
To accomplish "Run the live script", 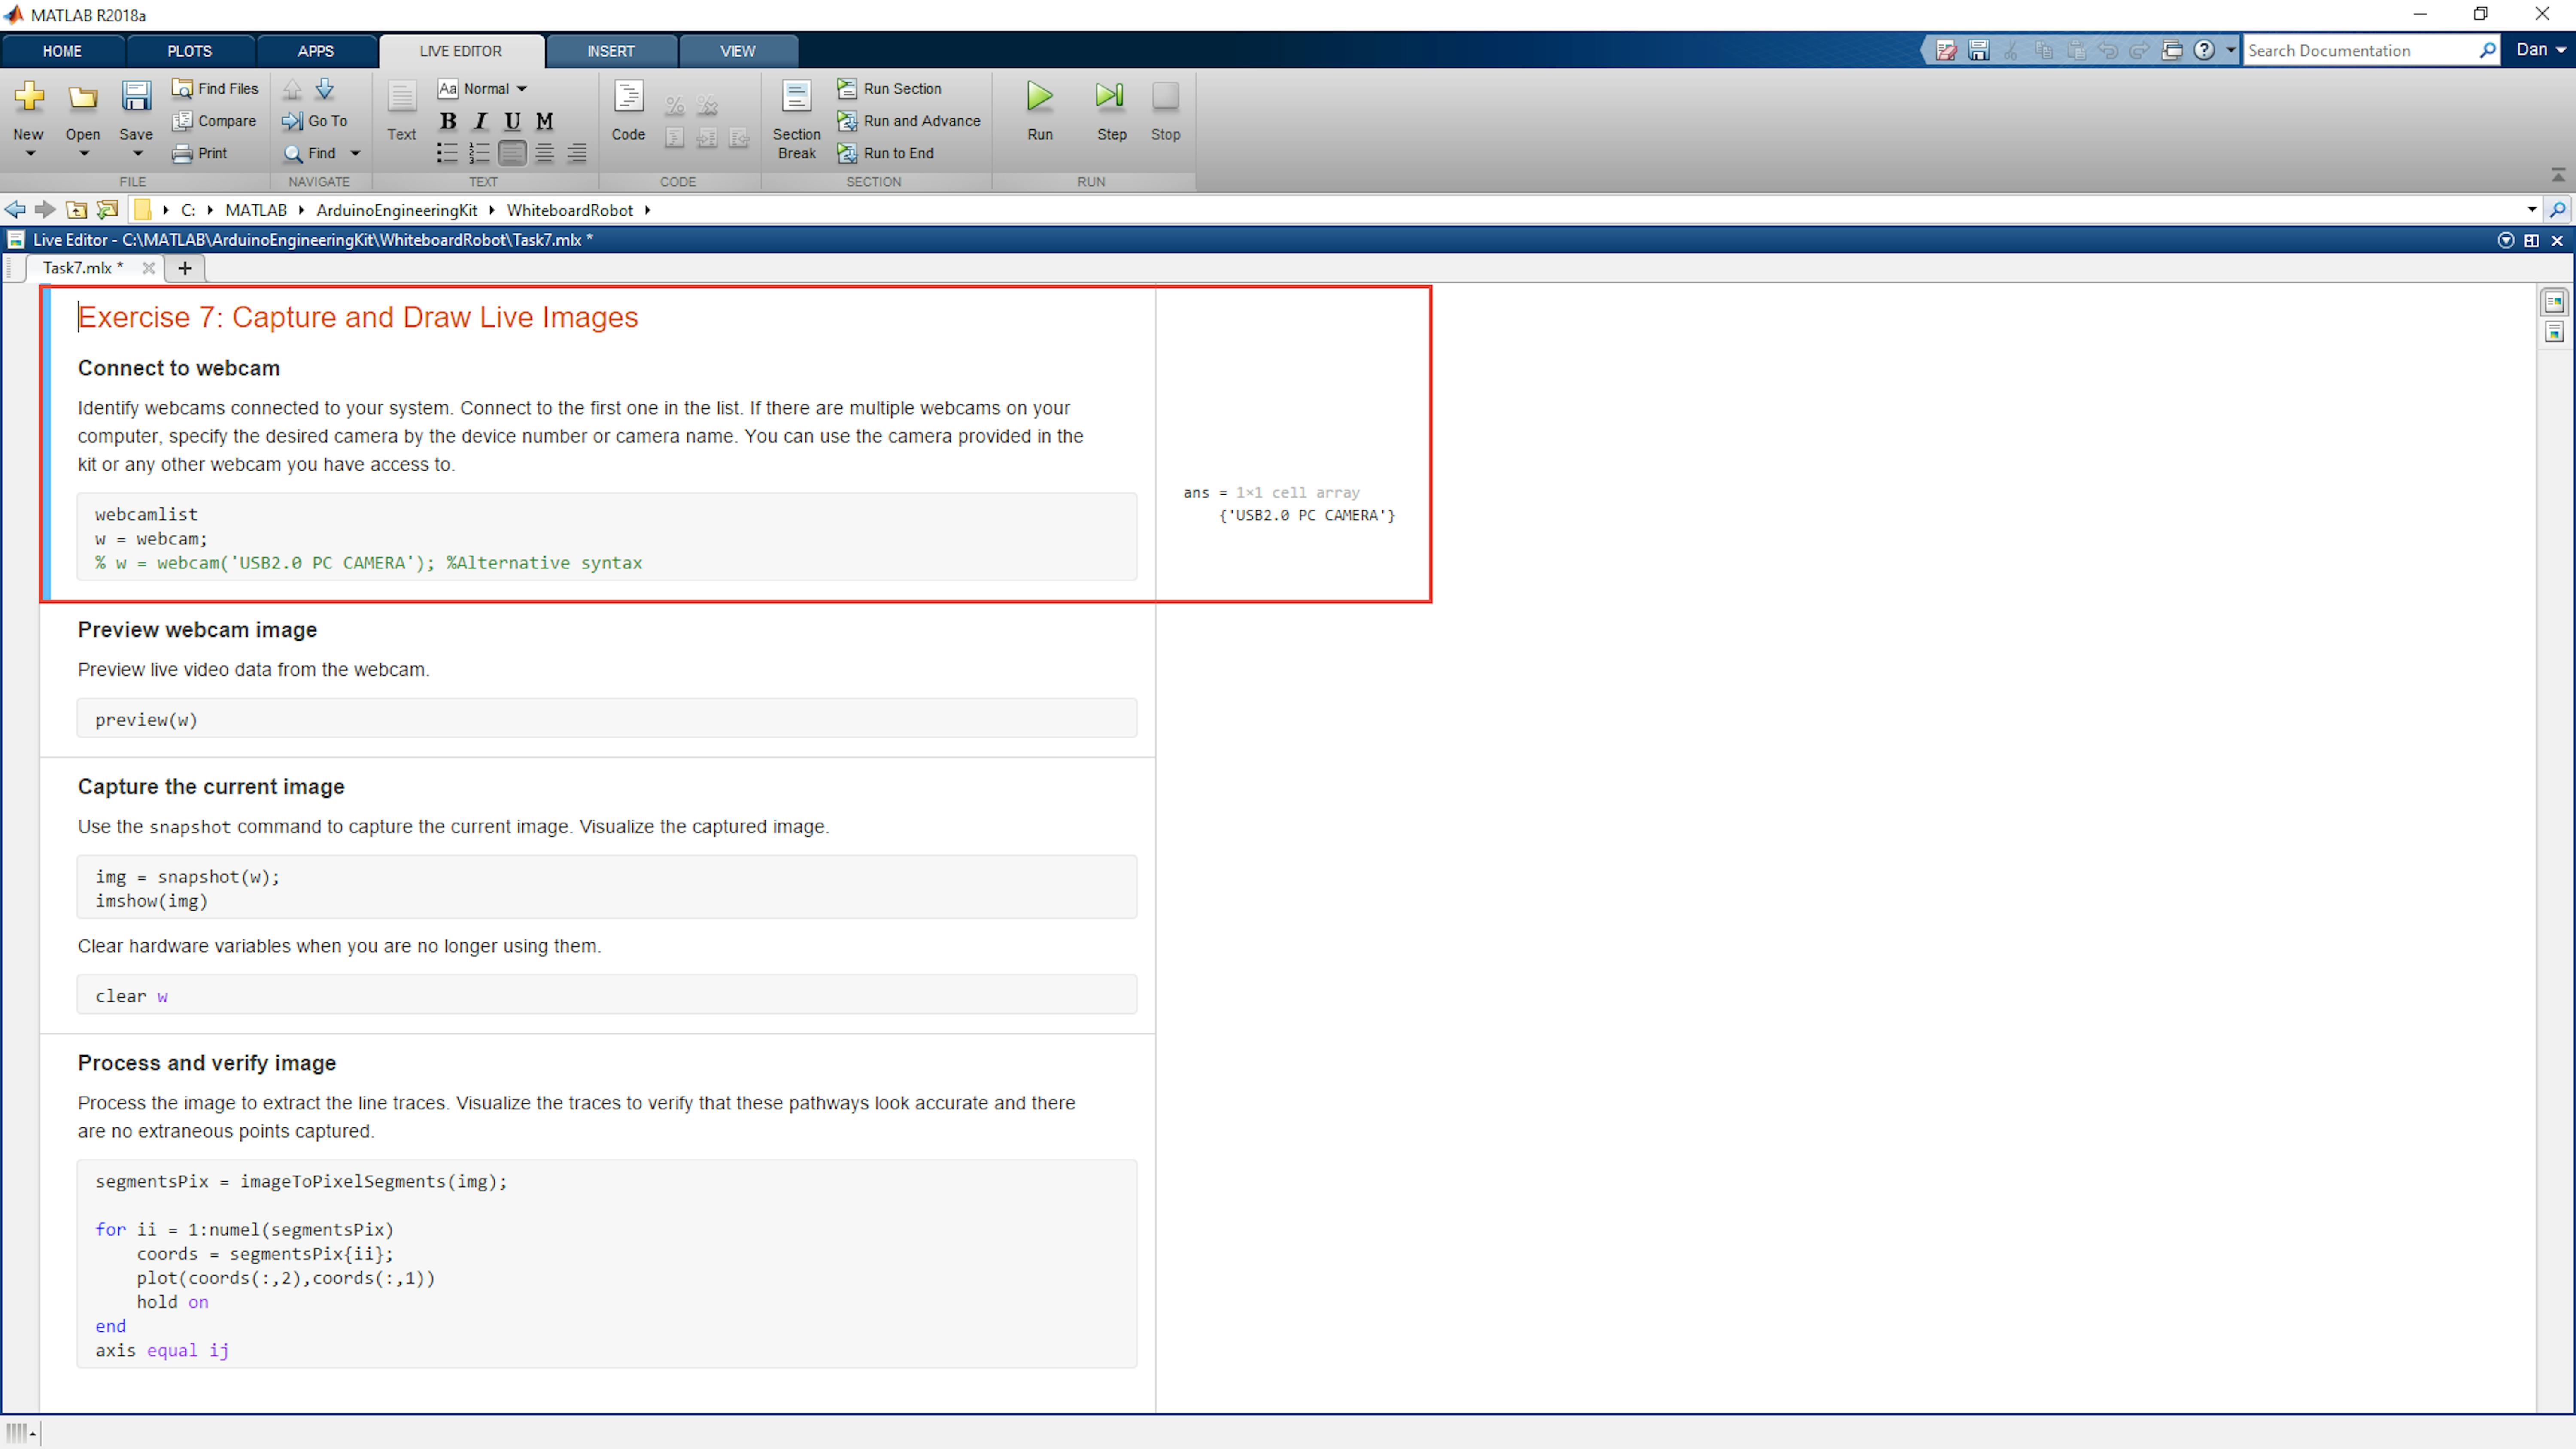I will (x=1040, y=111).
